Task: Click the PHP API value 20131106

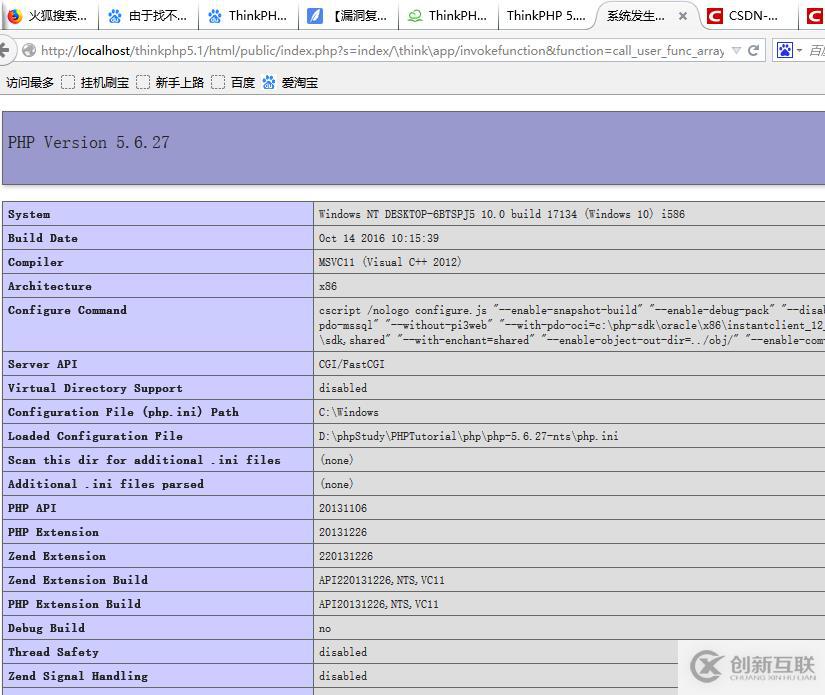Action: (343, 508)
